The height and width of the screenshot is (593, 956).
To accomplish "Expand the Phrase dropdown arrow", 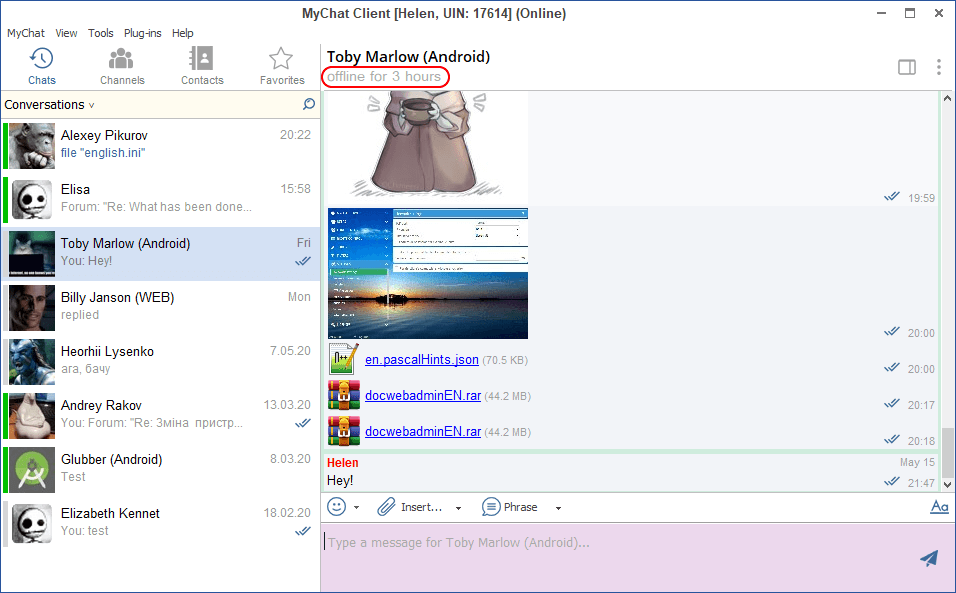I will [559, 508].
